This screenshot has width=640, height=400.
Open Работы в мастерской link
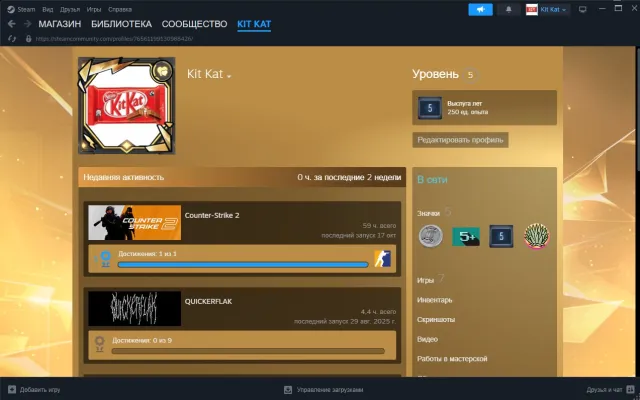pos(452,359)
